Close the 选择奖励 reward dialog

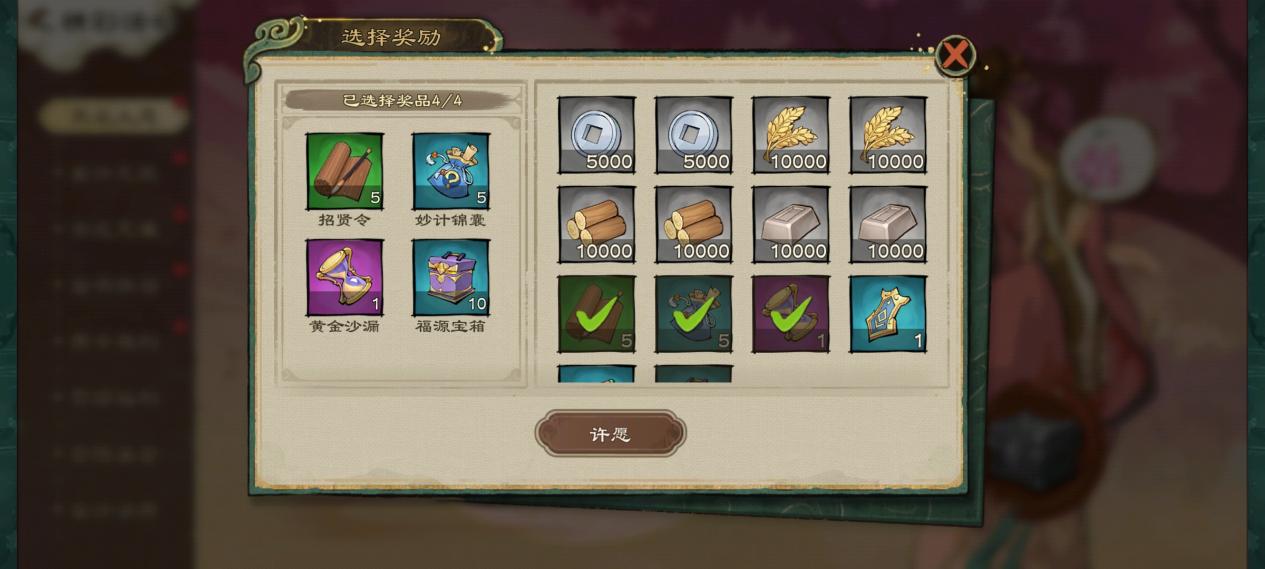click(x=955, y=56)
